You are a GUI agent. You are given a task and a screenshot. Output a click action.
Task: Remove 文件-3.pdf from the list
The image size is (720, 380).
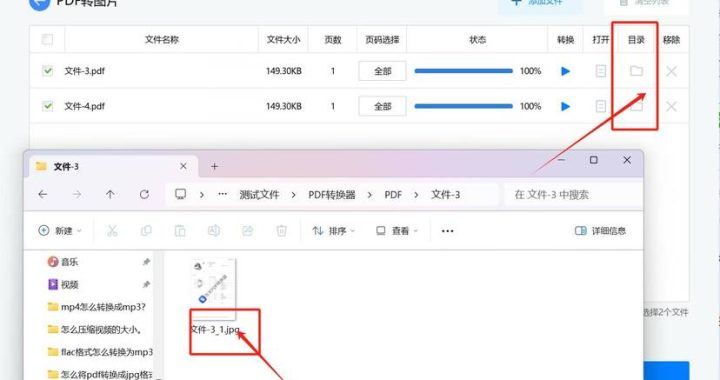(x=671, y=71)
